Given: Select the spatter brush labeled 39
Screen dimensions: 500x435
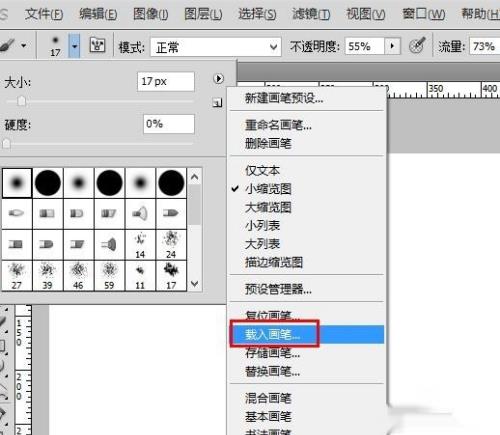Looking at the screenshot, I should pos(48,276).
